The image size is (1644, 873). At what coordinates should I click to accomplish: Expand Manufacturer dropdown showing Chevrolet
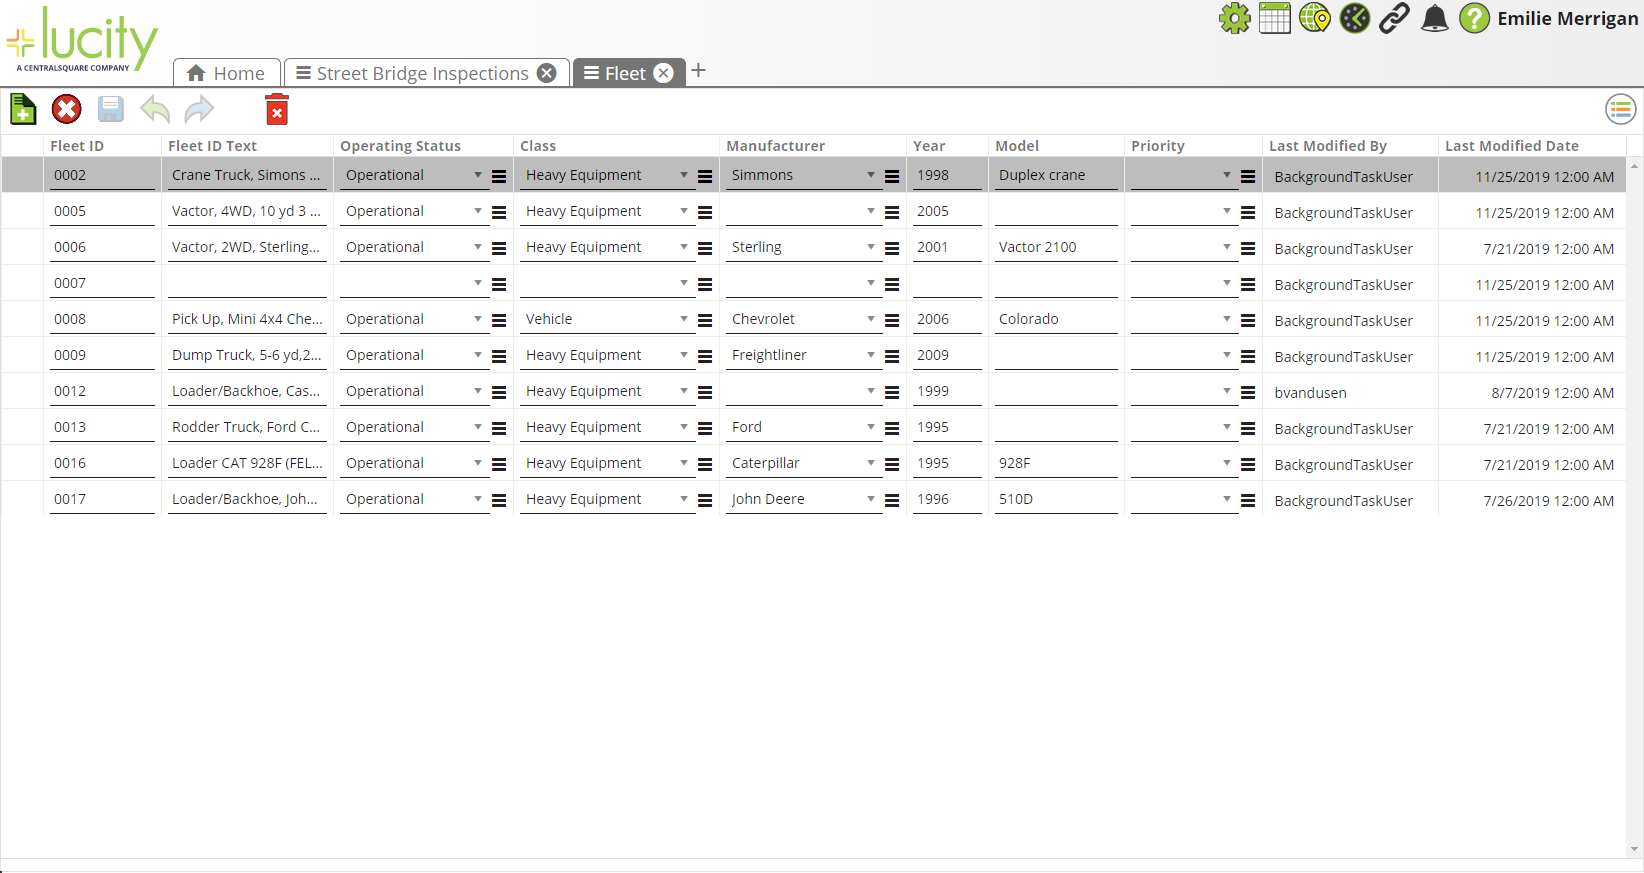click(871, 319)
